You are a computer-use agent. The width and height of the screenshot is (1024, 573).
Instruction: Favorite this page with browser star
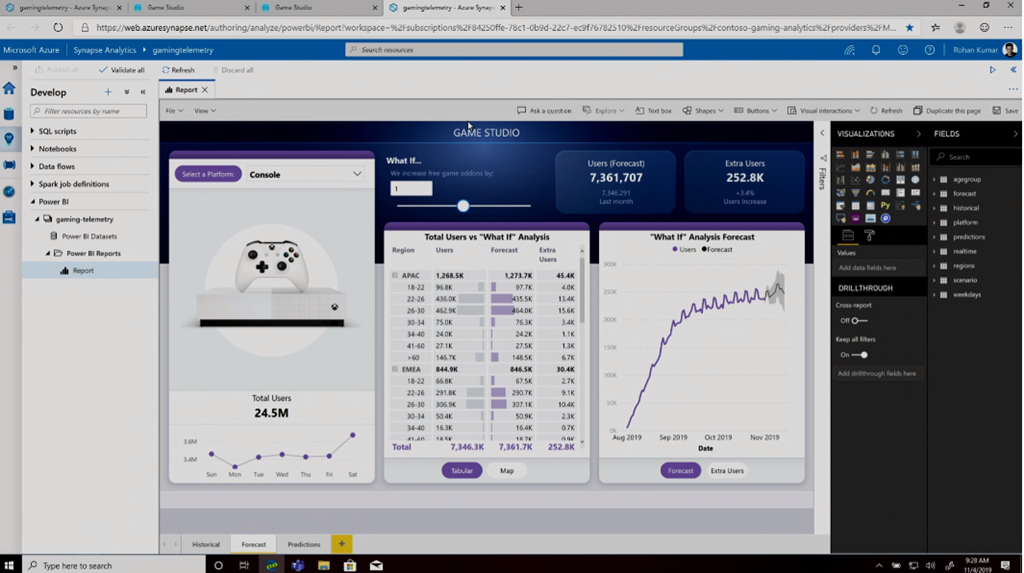point(909,27)
